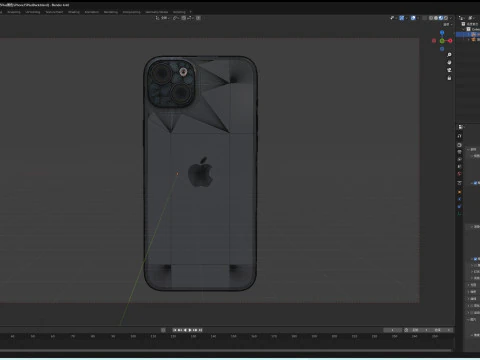The height and width of the screenshot is (360, 480).
Task: Switch to rendered viewport shading
Action: click(446, 18)
